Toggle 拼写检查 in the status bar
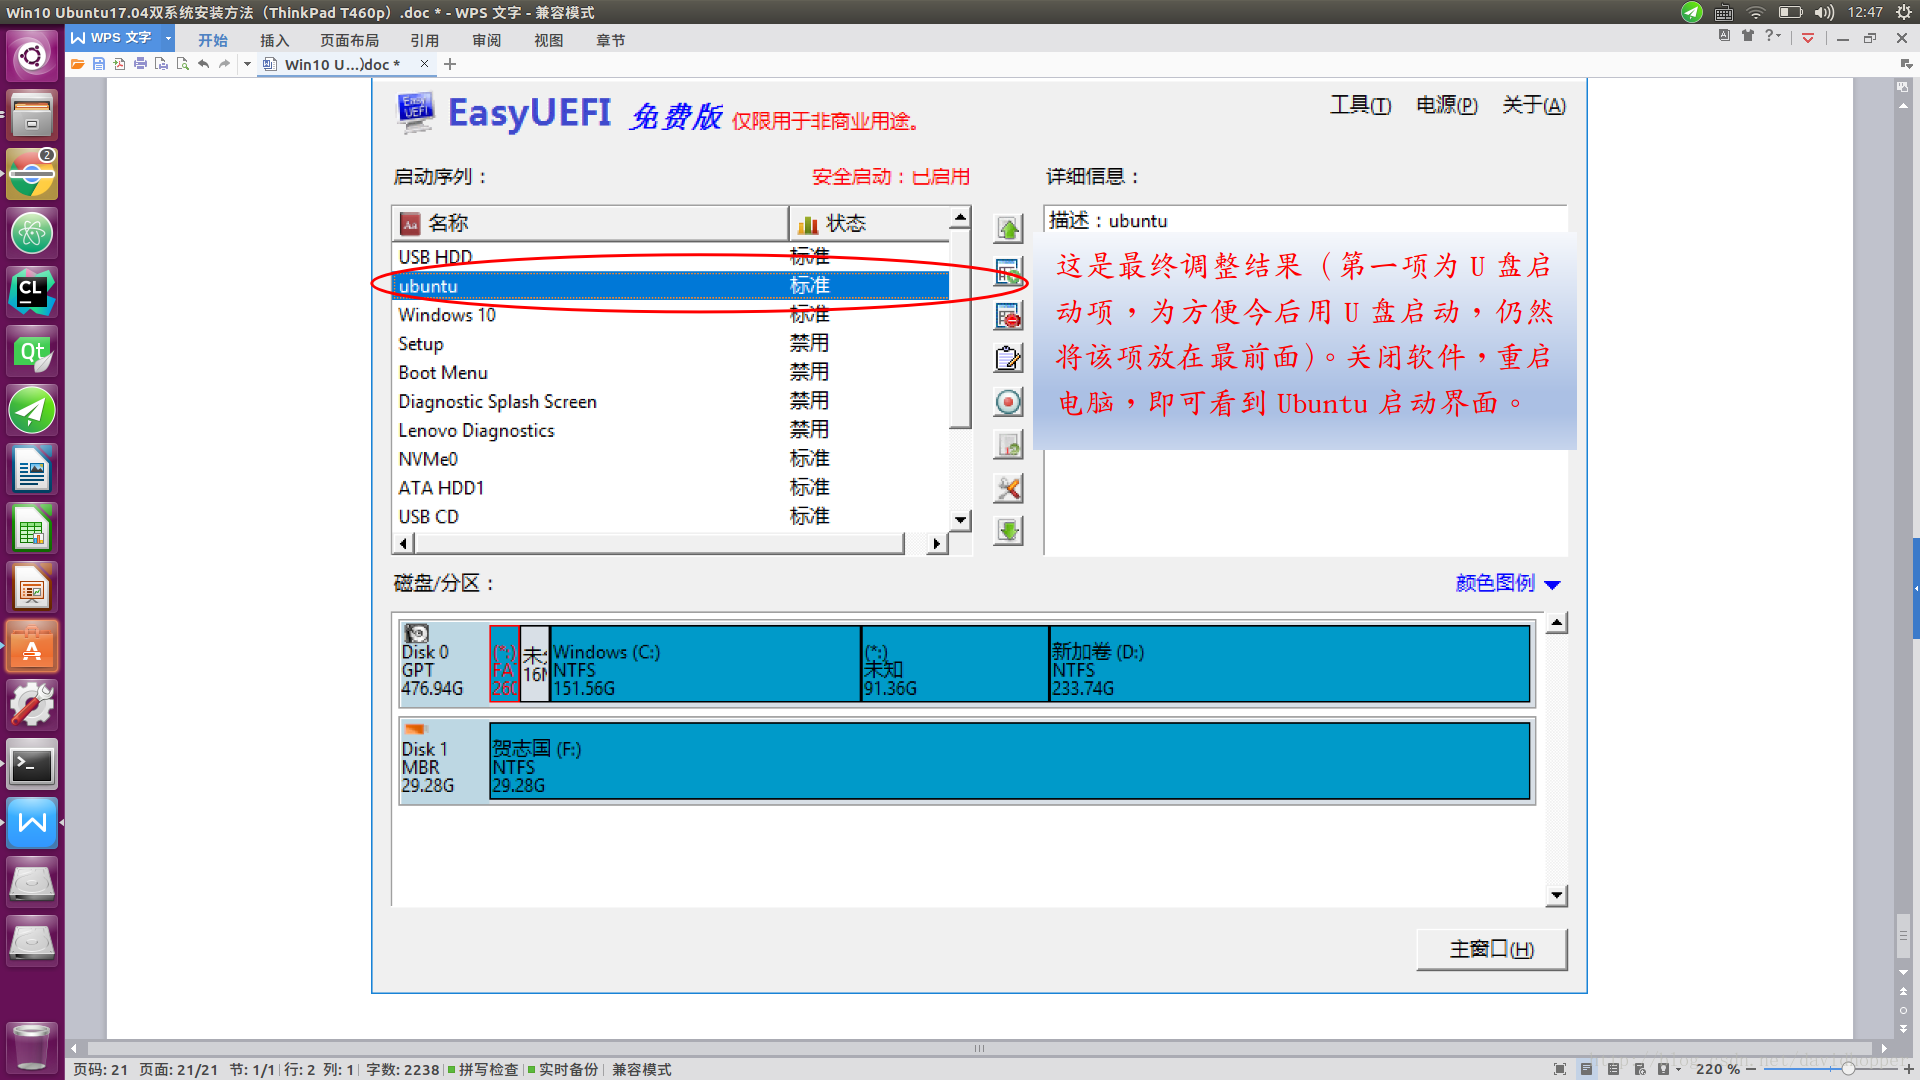1920x1080 pixels. 483,1069
